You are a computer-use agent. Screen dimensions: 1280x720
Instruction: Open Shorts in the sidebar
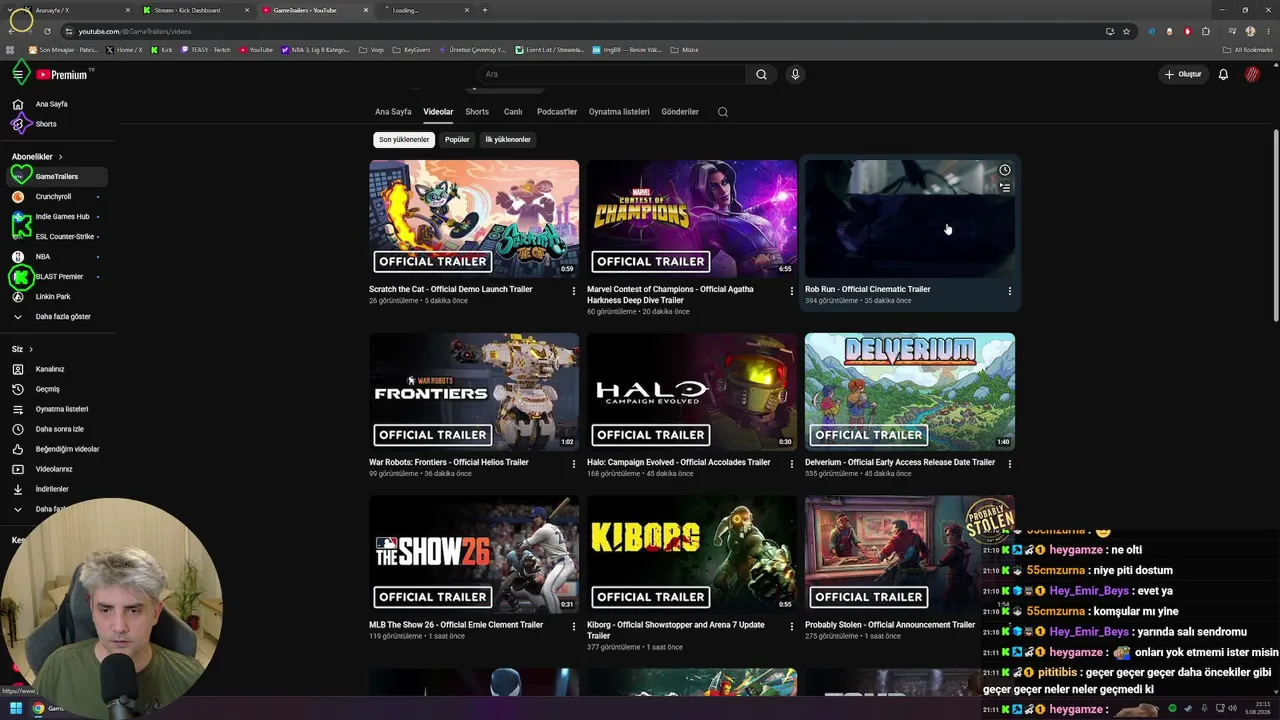pyautogui.click(x=55, y=124)
